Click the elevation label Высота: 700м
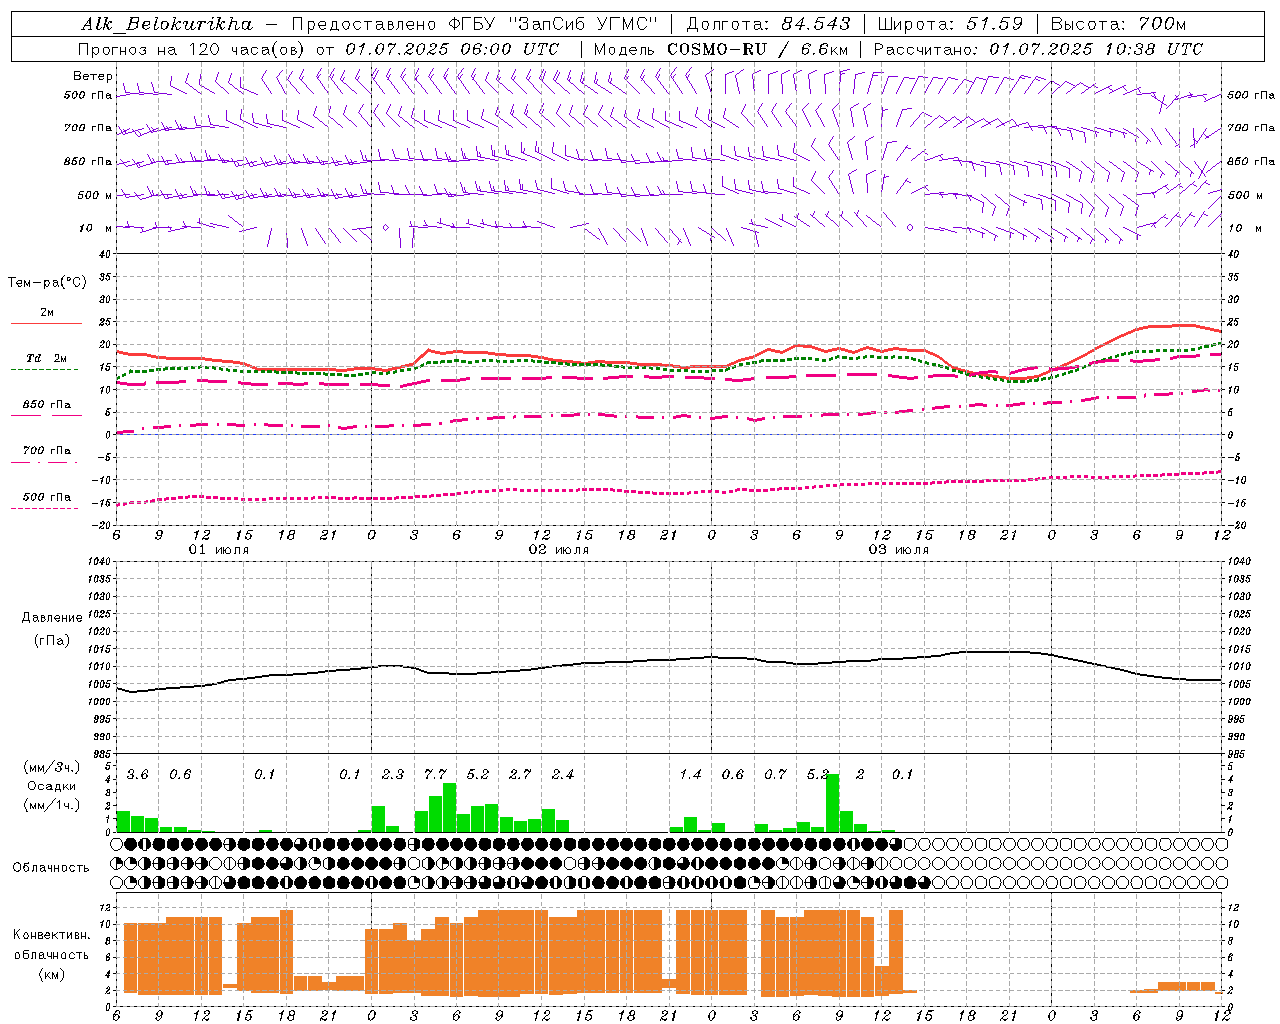The image size is (1280, 1024). (x=1119, y=23)
